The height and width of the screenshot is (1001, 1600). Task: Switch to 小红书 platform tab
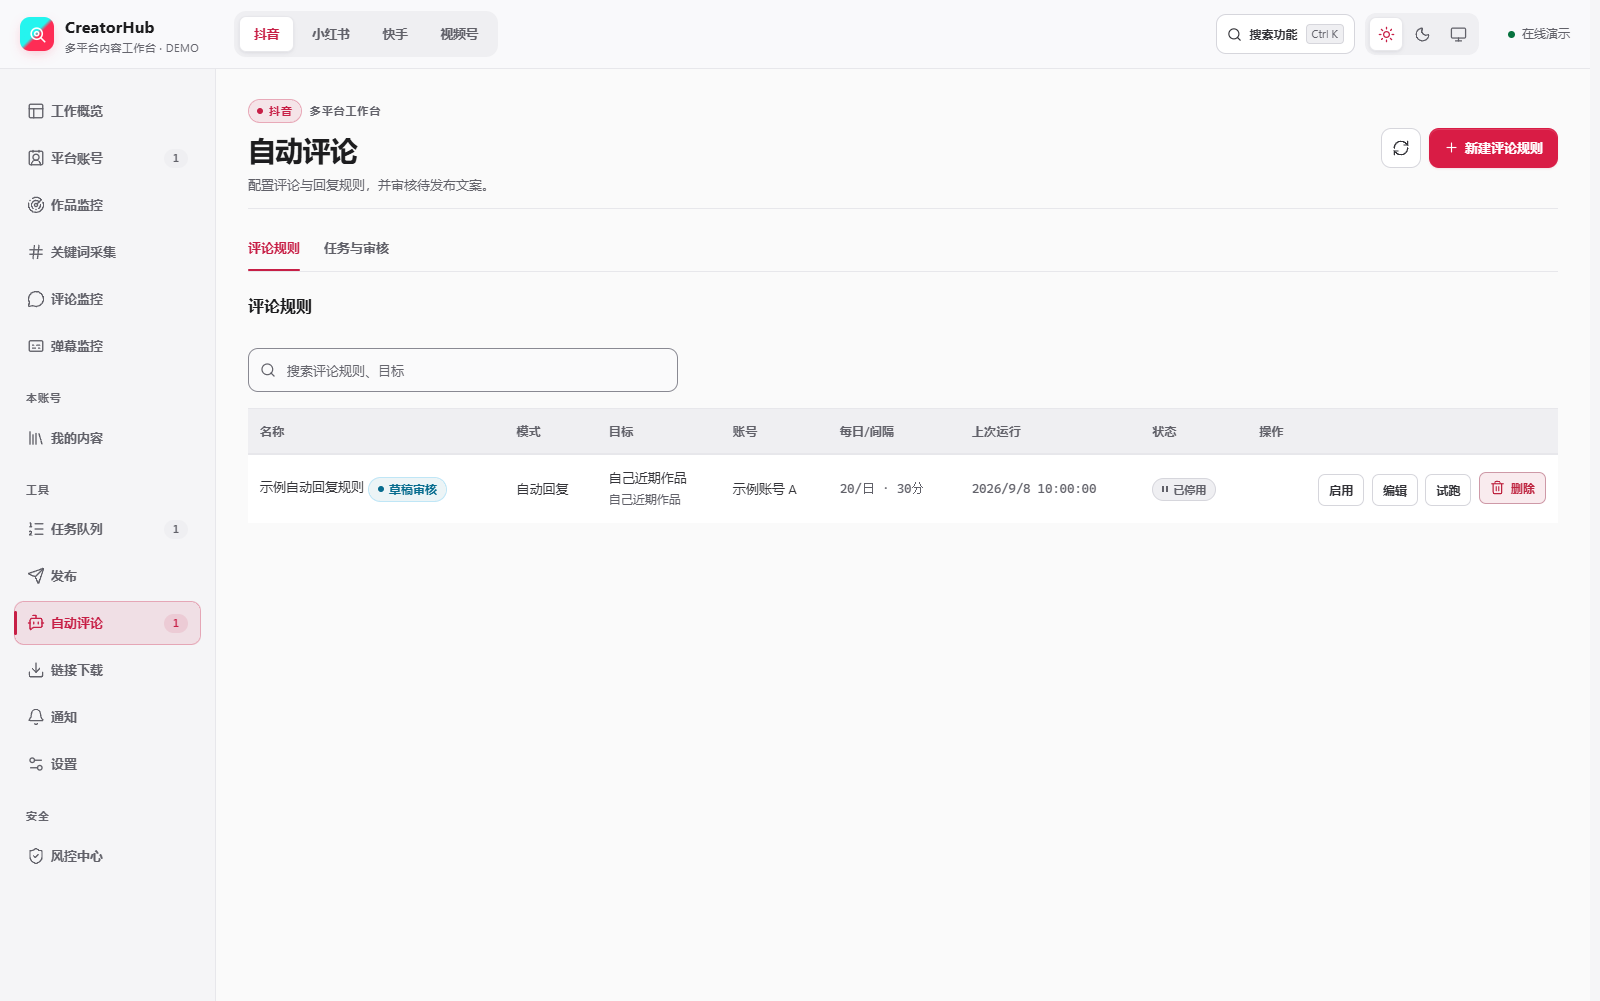pos(331,34)
